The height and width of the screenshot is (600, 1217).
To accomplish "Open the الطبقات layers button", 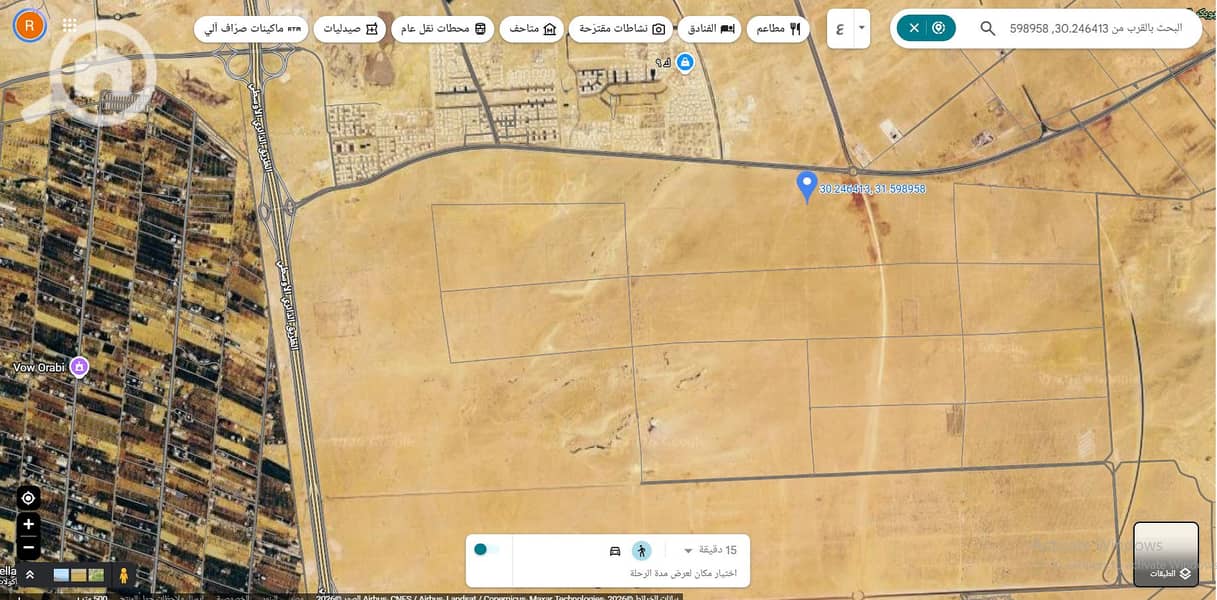I will coord(1166,554).
